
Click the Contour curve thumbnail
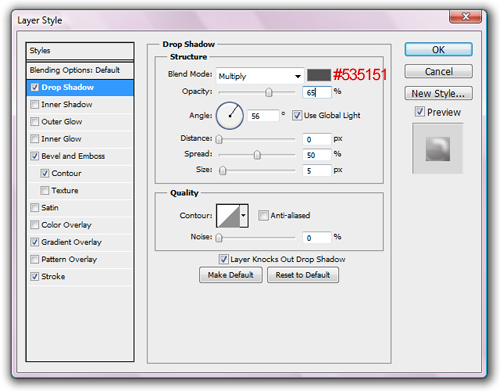(x=228, y=216)
